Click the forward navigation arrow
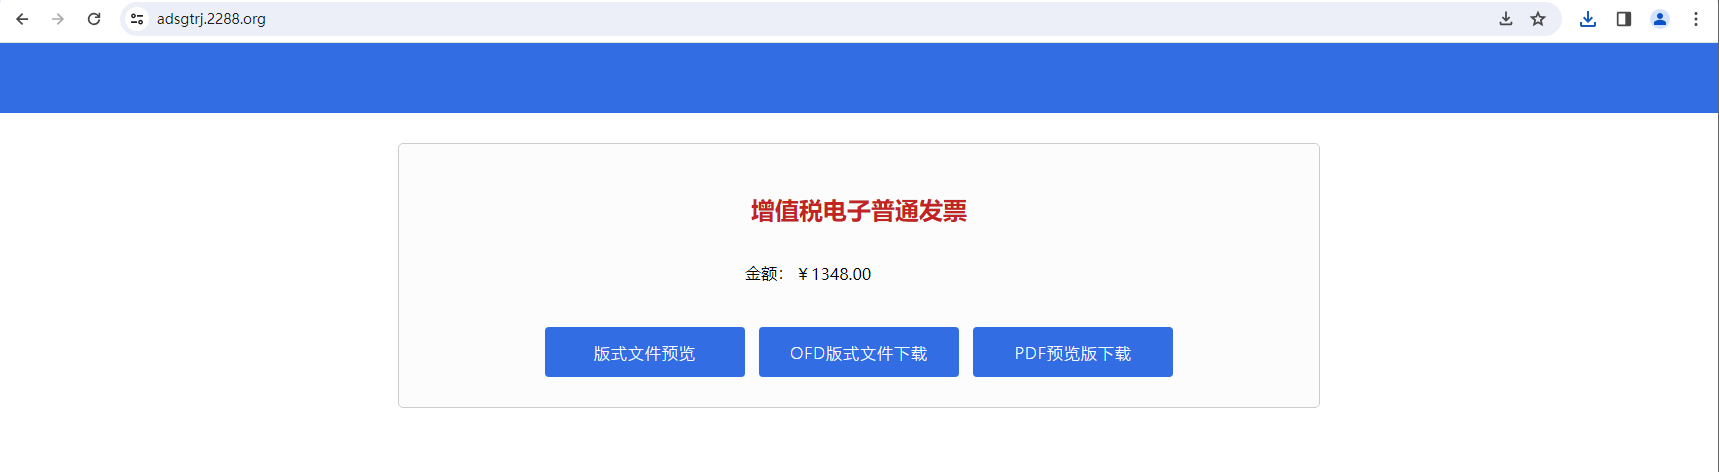The width and height of the screenshot is (1719, 472). coord(58,19)
